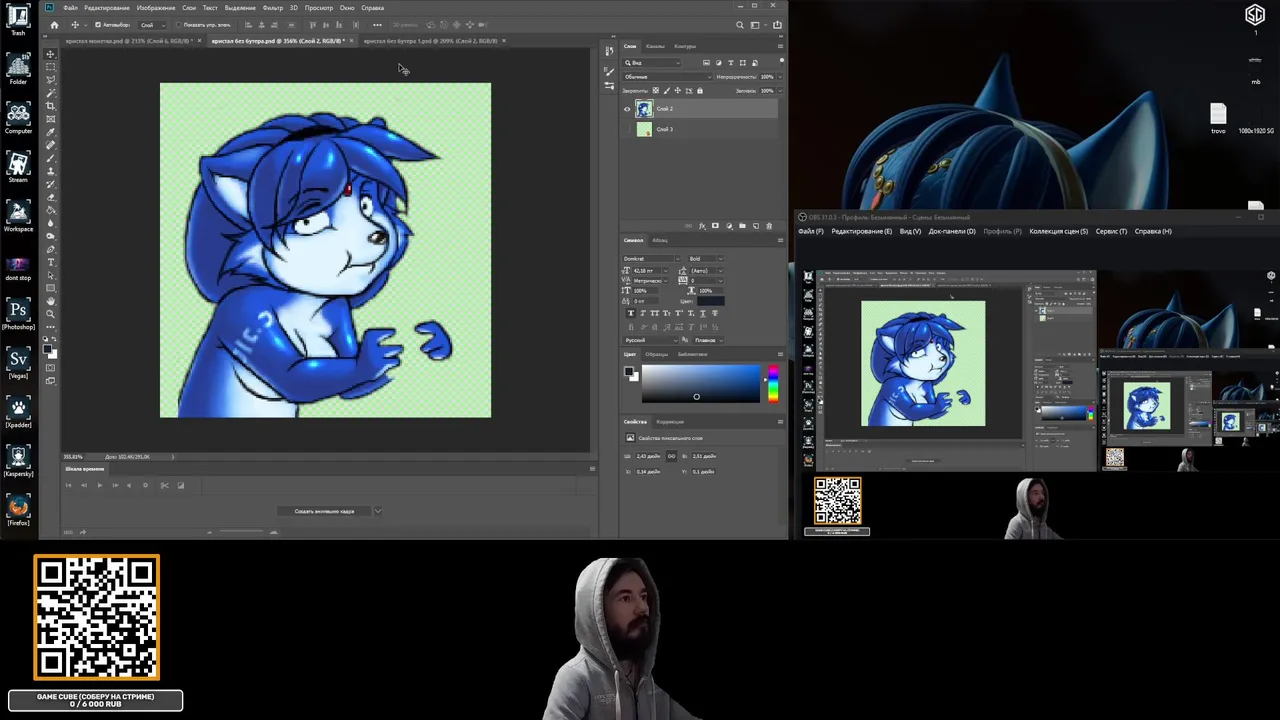Open OBS Коллекция сцен menu
Viewport: 1280px width, 720px height.
[1058, 231]
